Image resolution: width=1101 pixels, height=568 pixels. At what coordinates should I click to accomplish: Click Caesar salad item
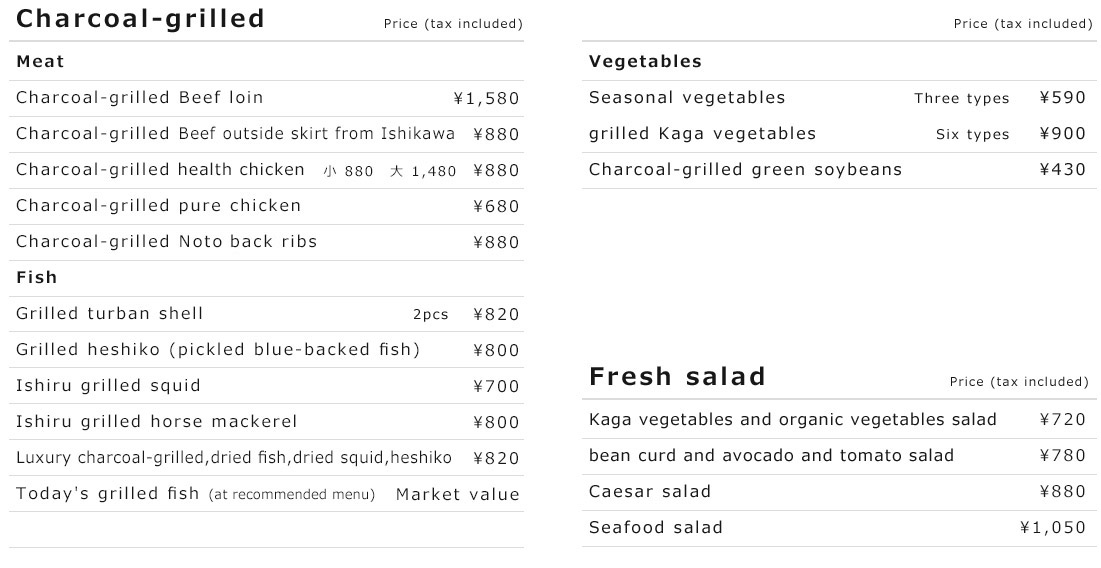pyautogui.click(x=650, y=492)
